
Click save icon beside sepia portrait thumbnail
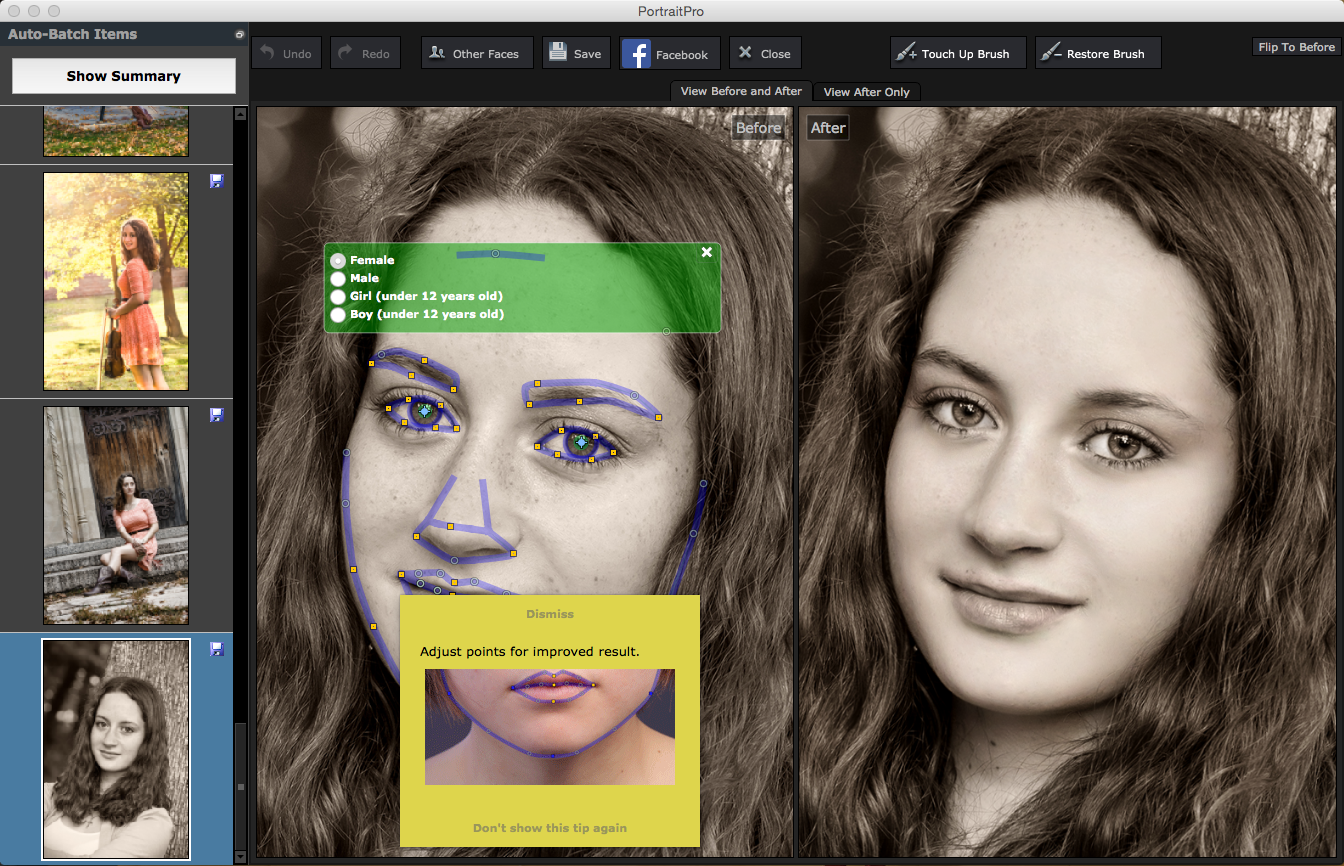pyautogui.click(x=216, y=649)
